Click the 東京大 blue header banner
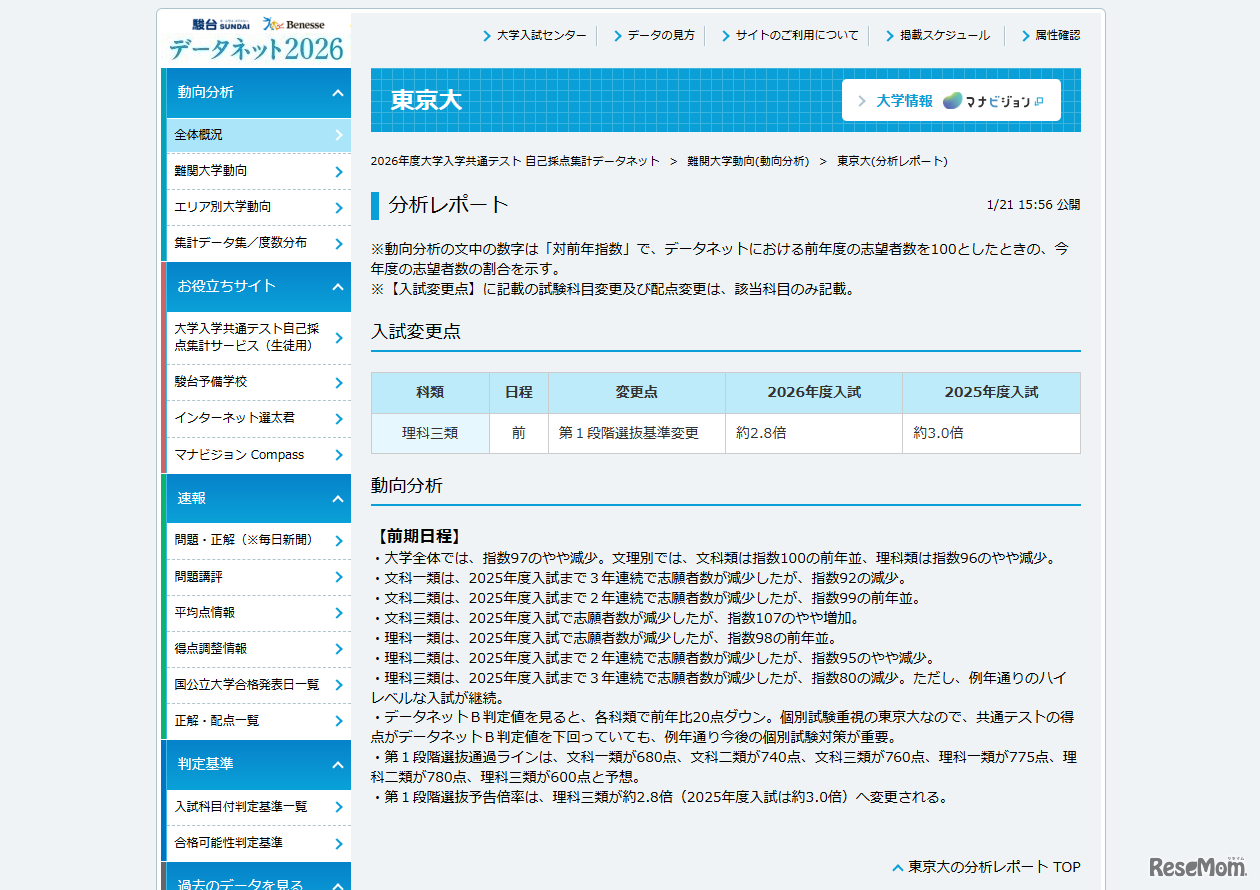The image size is (1260, 890). 600,100
